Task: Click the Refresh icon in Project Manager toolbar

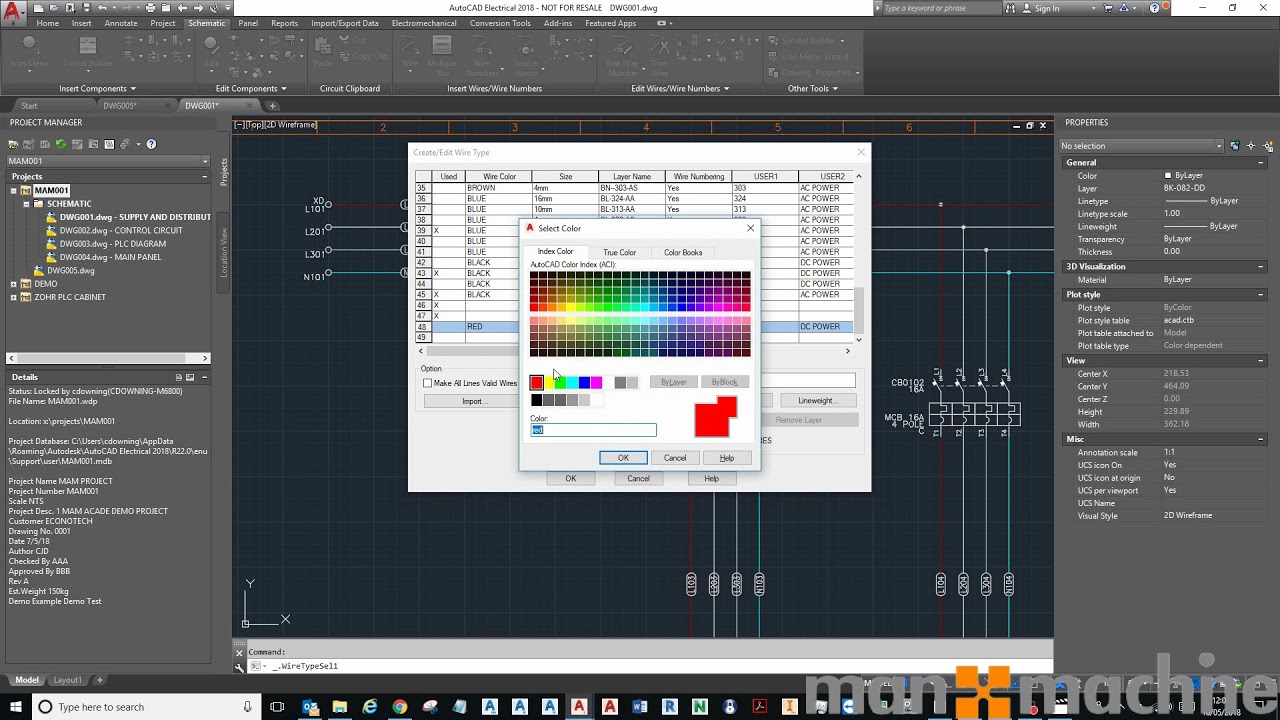Action: (x=61, y=144)
